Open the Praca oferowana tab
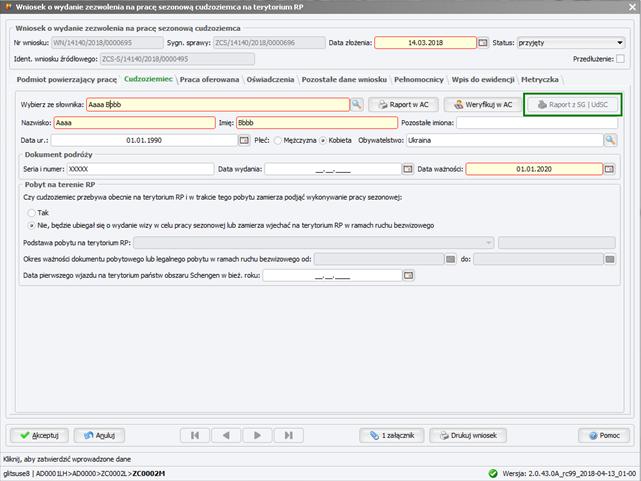This screenshot has height=481, width=641. point(209,80)
